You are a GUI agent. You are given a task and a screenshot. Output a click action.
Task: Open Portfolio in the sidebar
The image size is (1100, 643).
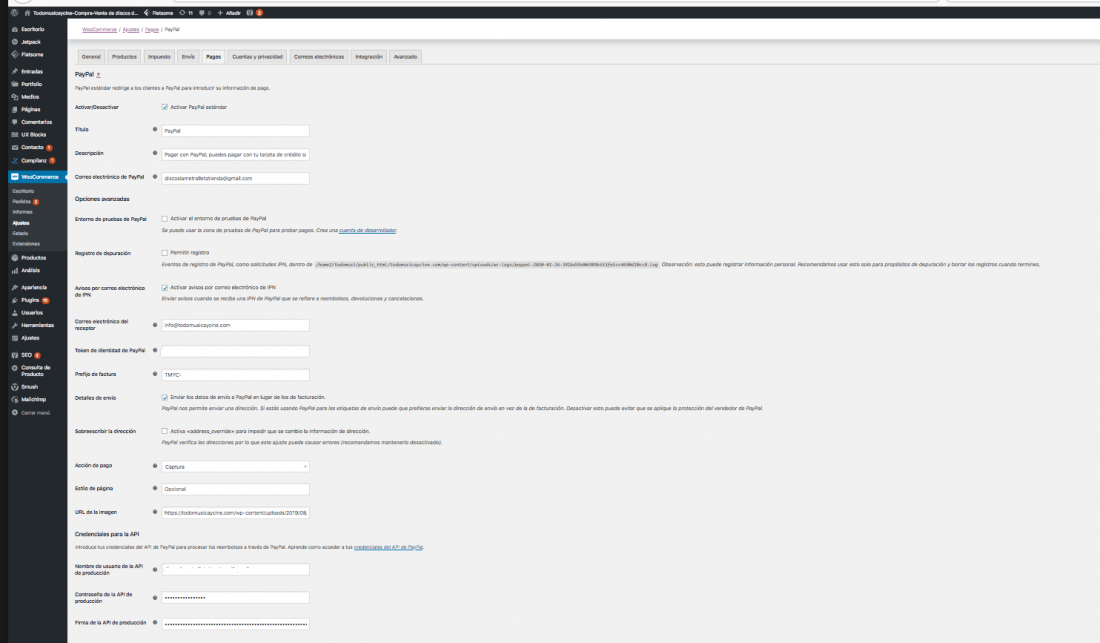pyautogui.click(x=31, y=84)
